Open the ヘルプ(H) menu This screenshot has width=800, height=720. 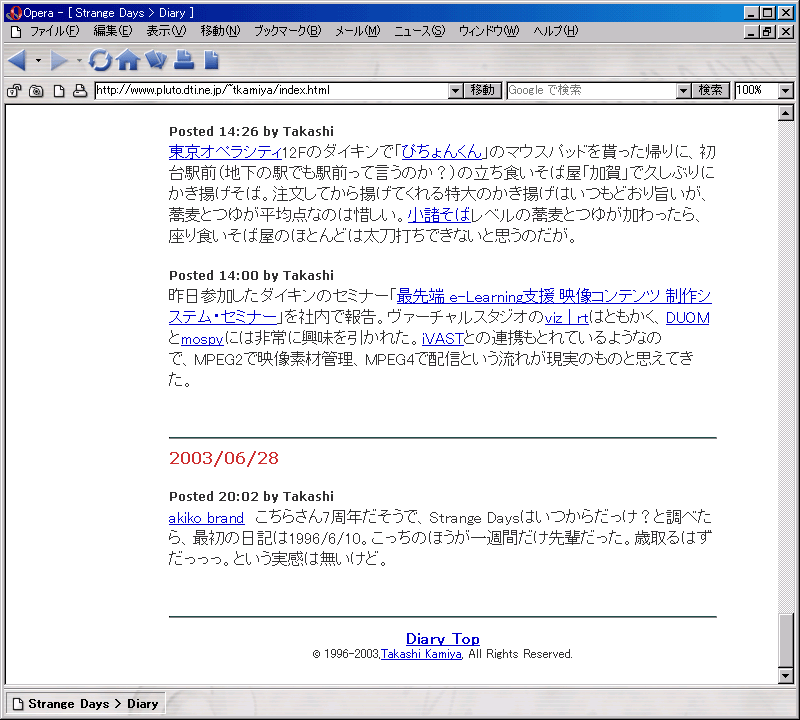(x=556, y=31)
